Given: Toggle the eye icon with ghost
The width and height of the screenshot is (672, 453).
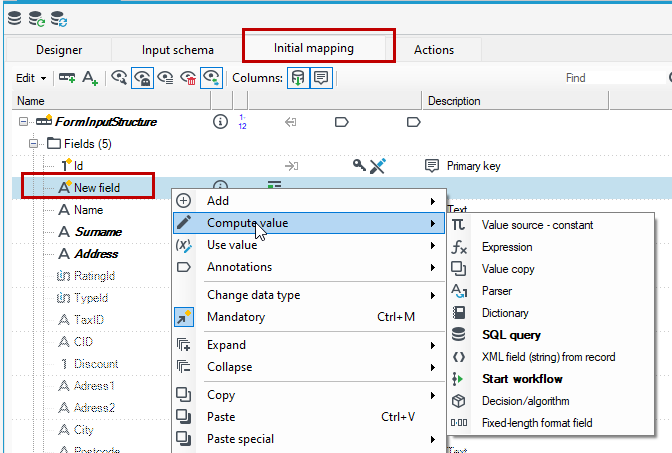Looking at the screenshot, I should (x=142, y=78).
